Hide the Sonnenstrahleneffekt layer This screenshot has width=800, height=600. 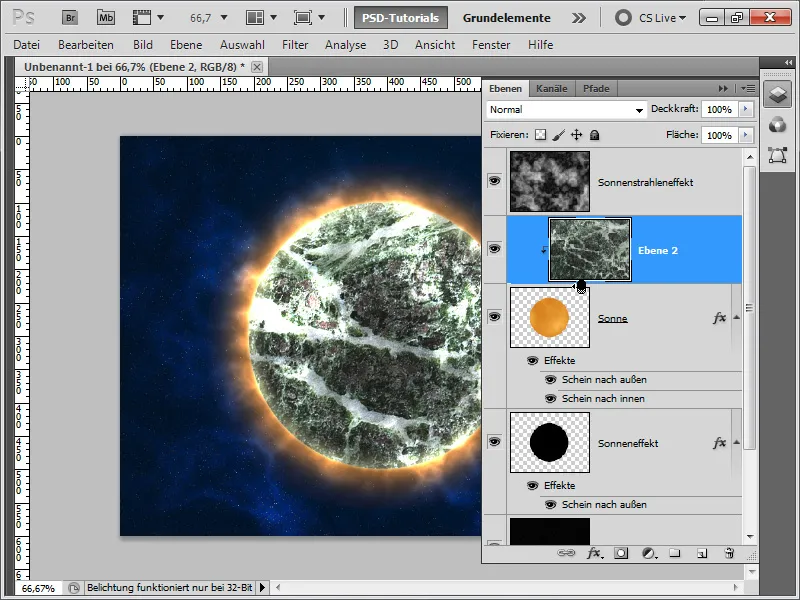[x=494, y=181]
